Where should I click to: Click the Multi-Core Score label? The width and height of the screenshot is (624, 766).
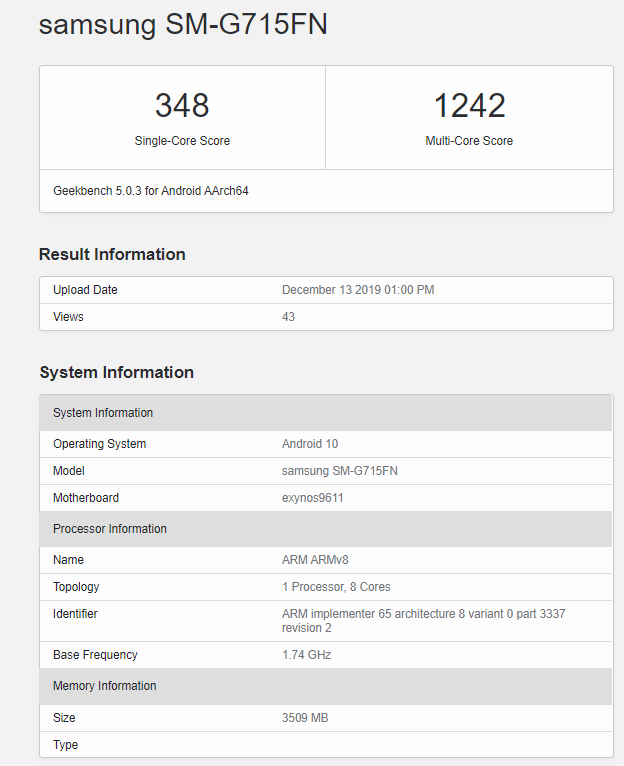tap(469, 141)
